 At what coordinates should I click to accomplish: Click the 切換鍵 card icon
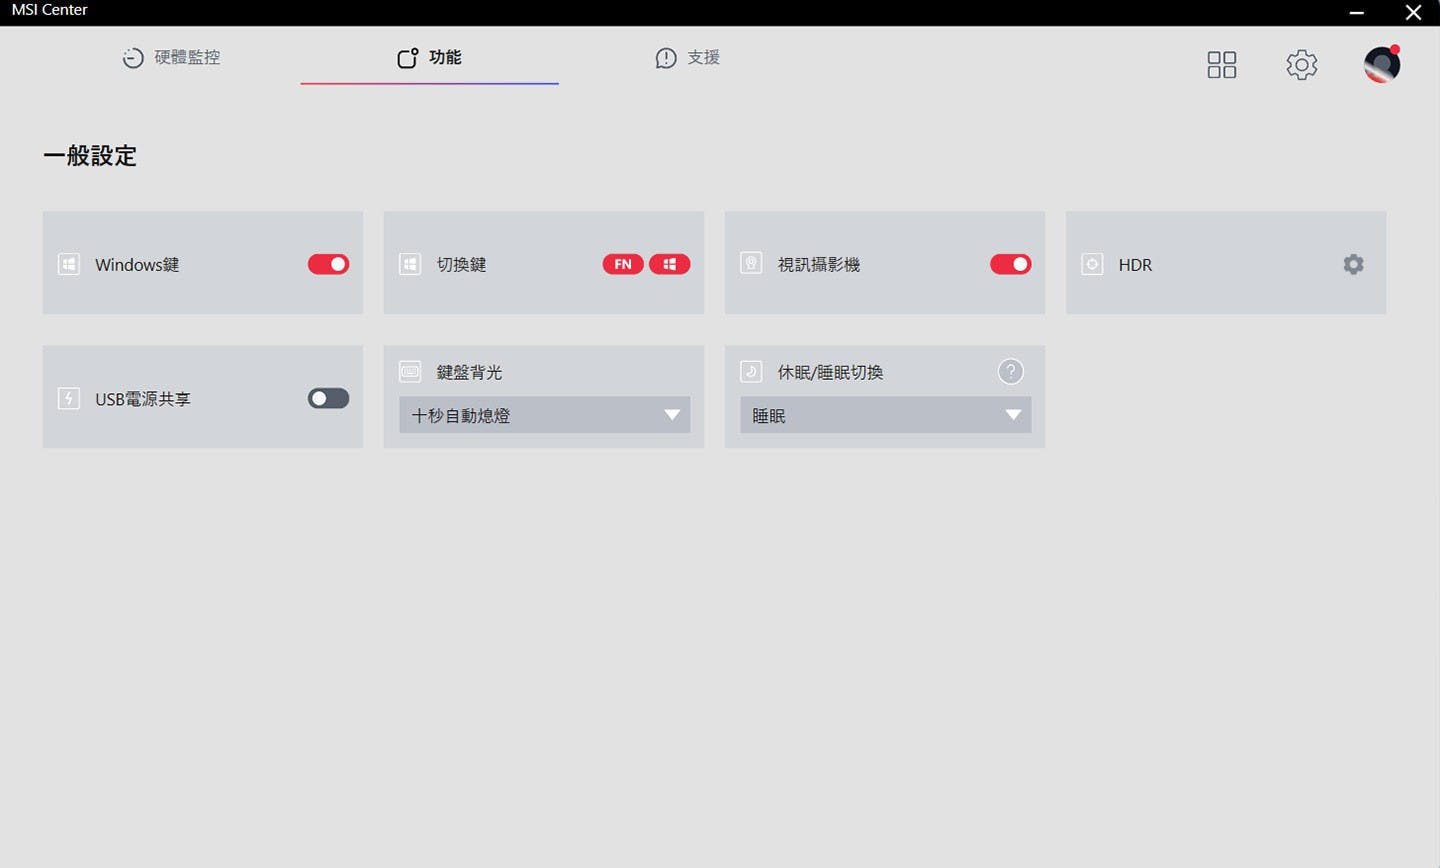coord(410,264)
